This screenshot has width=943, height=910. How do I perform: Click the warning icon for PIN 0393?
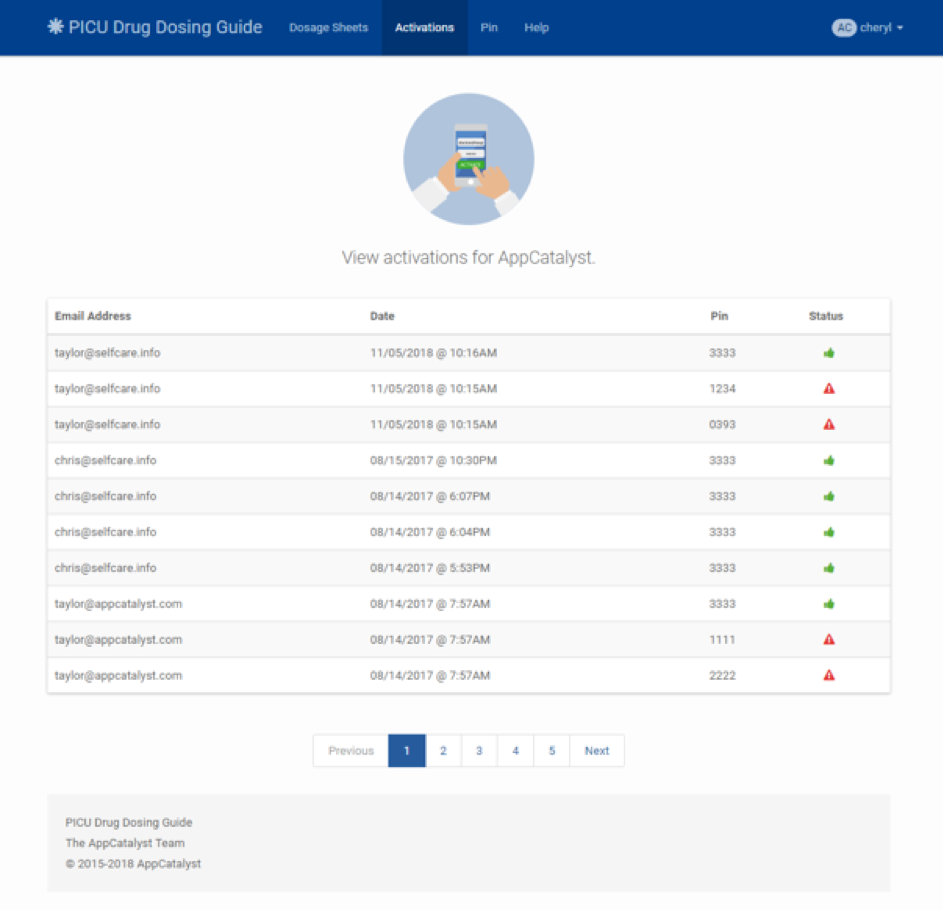829,425
